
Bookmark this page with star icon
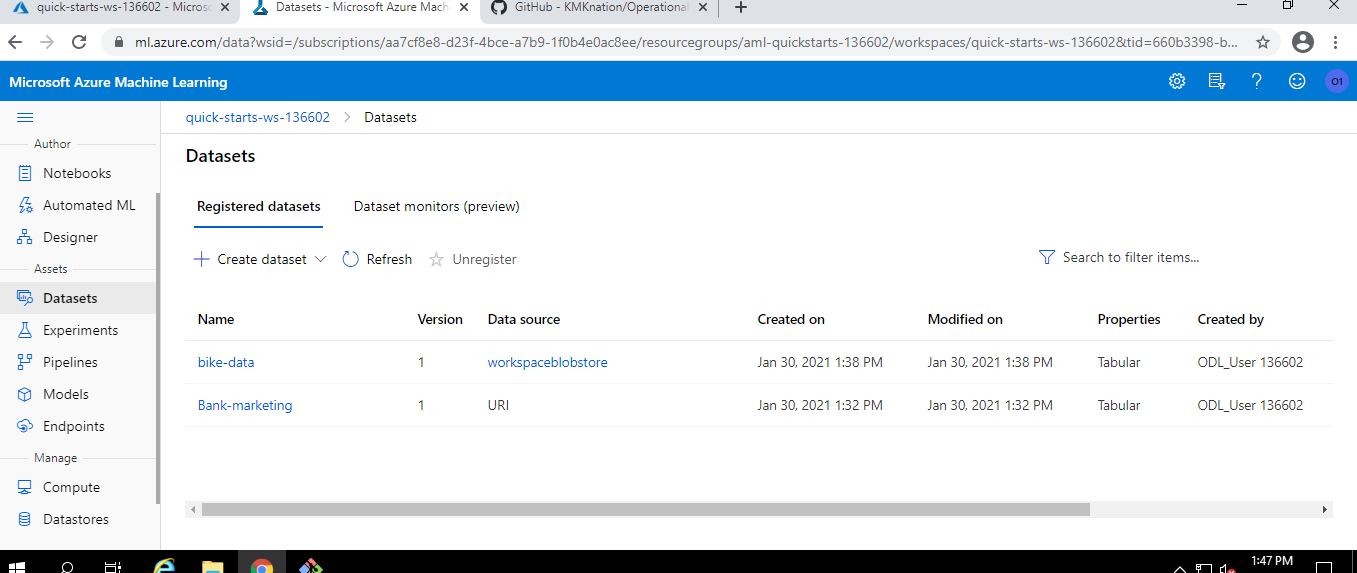(1263, 43)
